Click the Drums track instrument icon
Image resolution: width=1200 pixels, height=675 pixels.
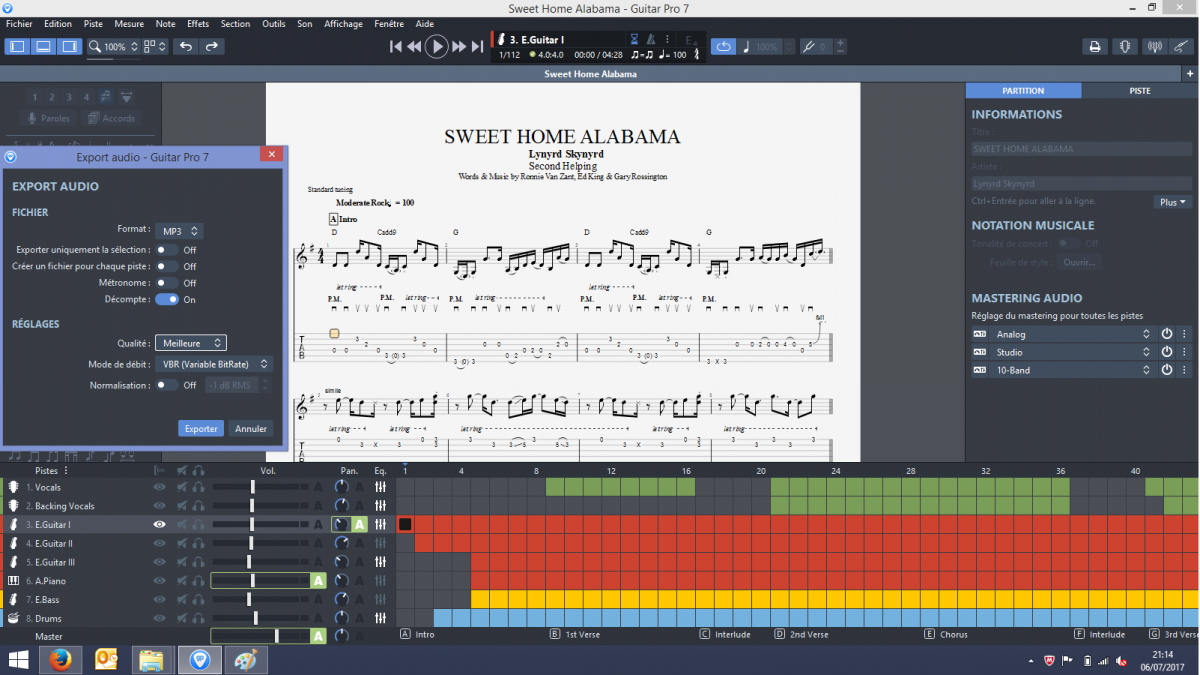(14, 618)
